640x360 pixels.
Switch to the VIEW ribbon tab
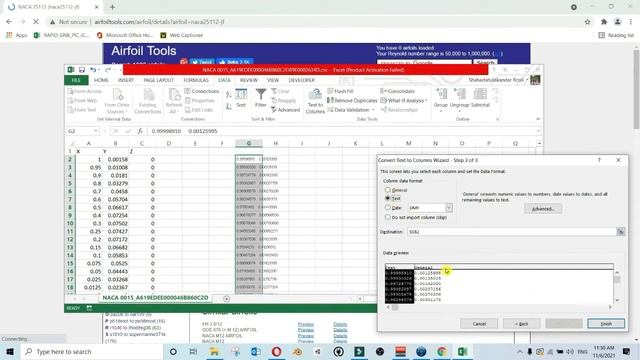[273, 80]
